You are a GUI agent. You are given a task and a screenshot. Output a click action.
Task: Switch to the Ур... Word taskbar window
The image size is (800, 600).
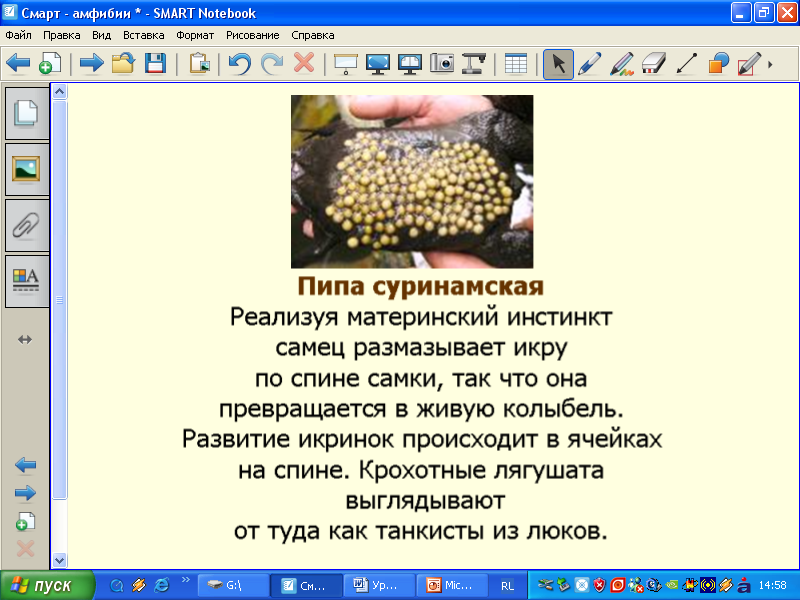click(x=379, y=586)
